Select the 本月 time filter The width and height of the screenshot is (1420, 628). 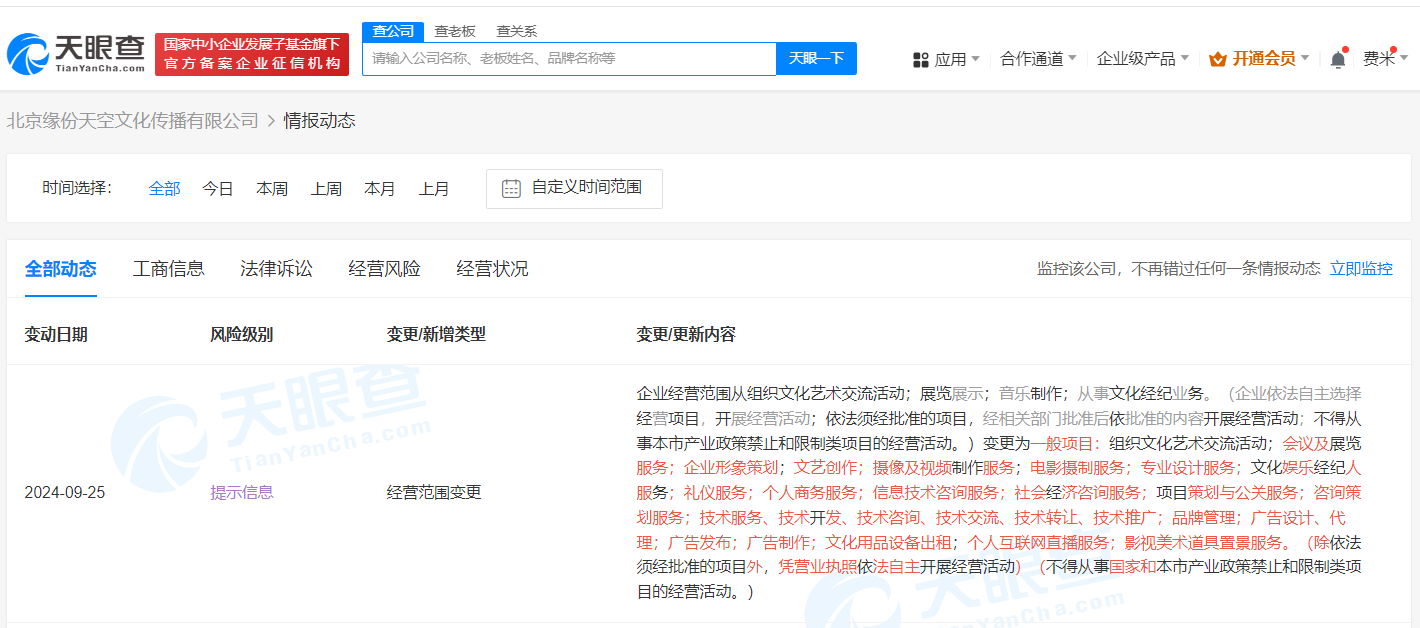(x=380, y=189)
